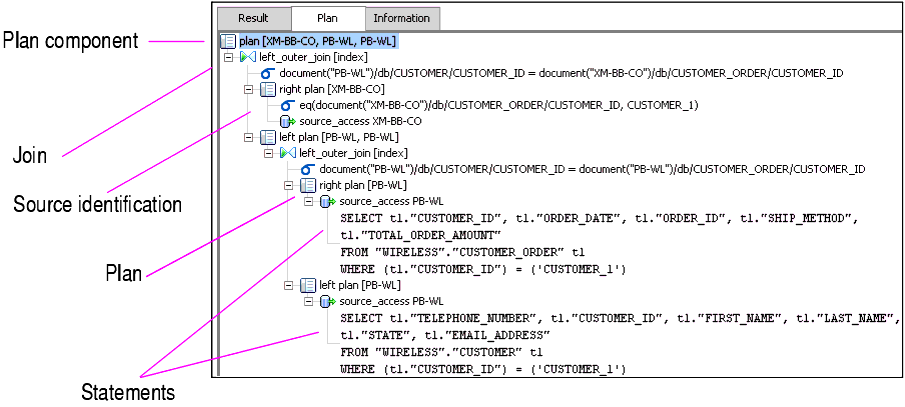Click the source icon beside source_access XM-BB-CO

288,121
